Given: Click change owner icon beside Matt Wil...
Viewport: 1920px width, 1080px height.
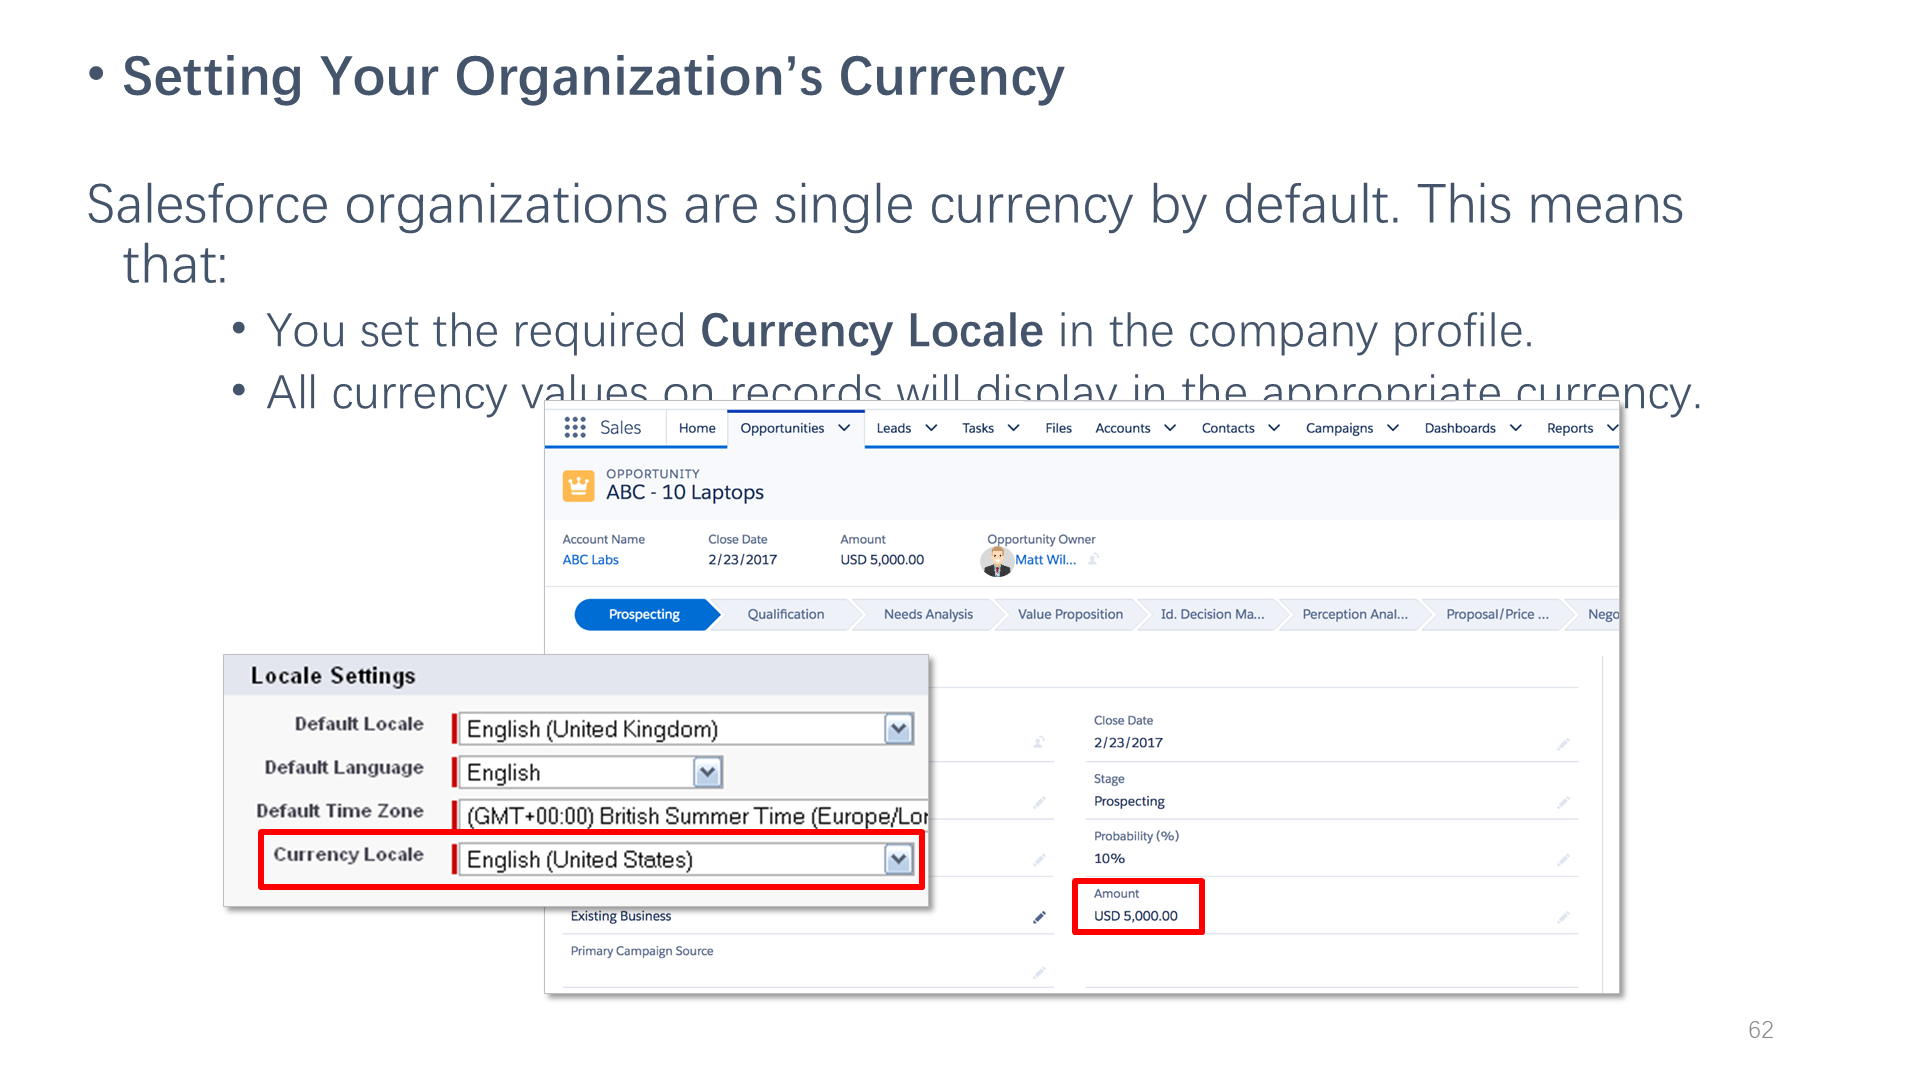Looking at the screenshot, I should coord(1094,560).
